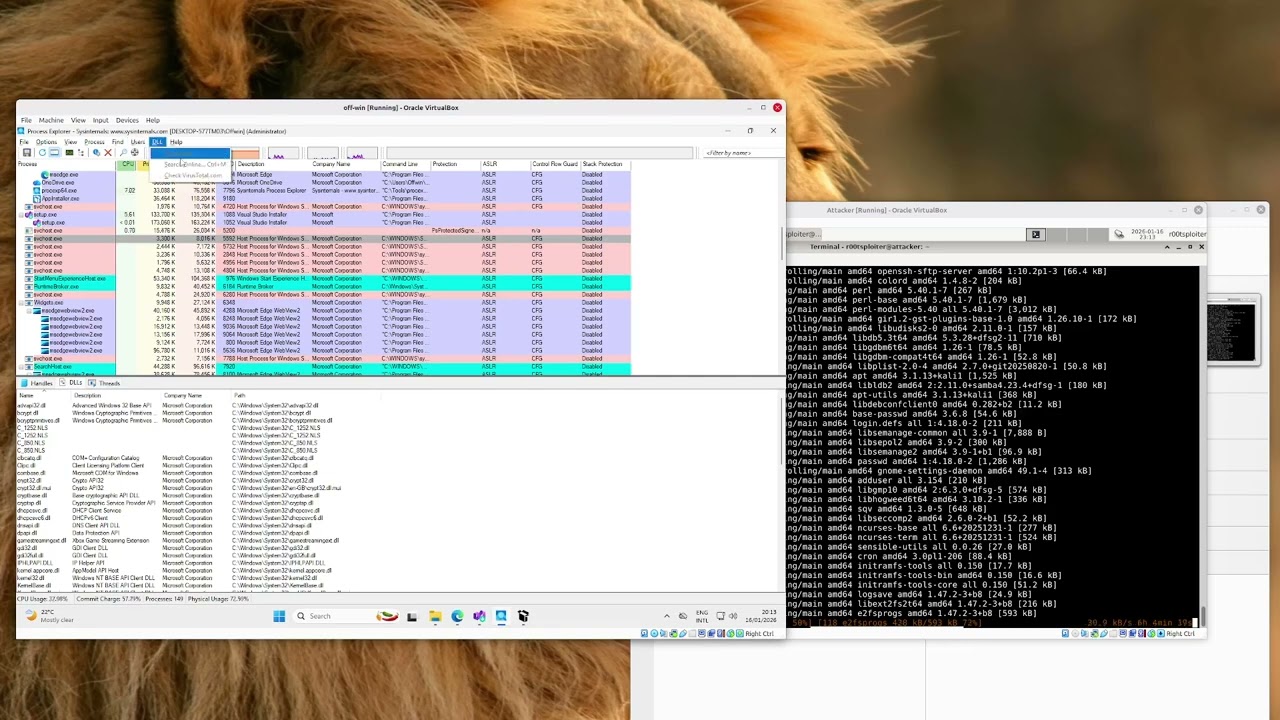Click the crosshair Find Window's Process icon
This screenshot has height=720, width=1280.
pyautogui.click(x=135, y=152)
